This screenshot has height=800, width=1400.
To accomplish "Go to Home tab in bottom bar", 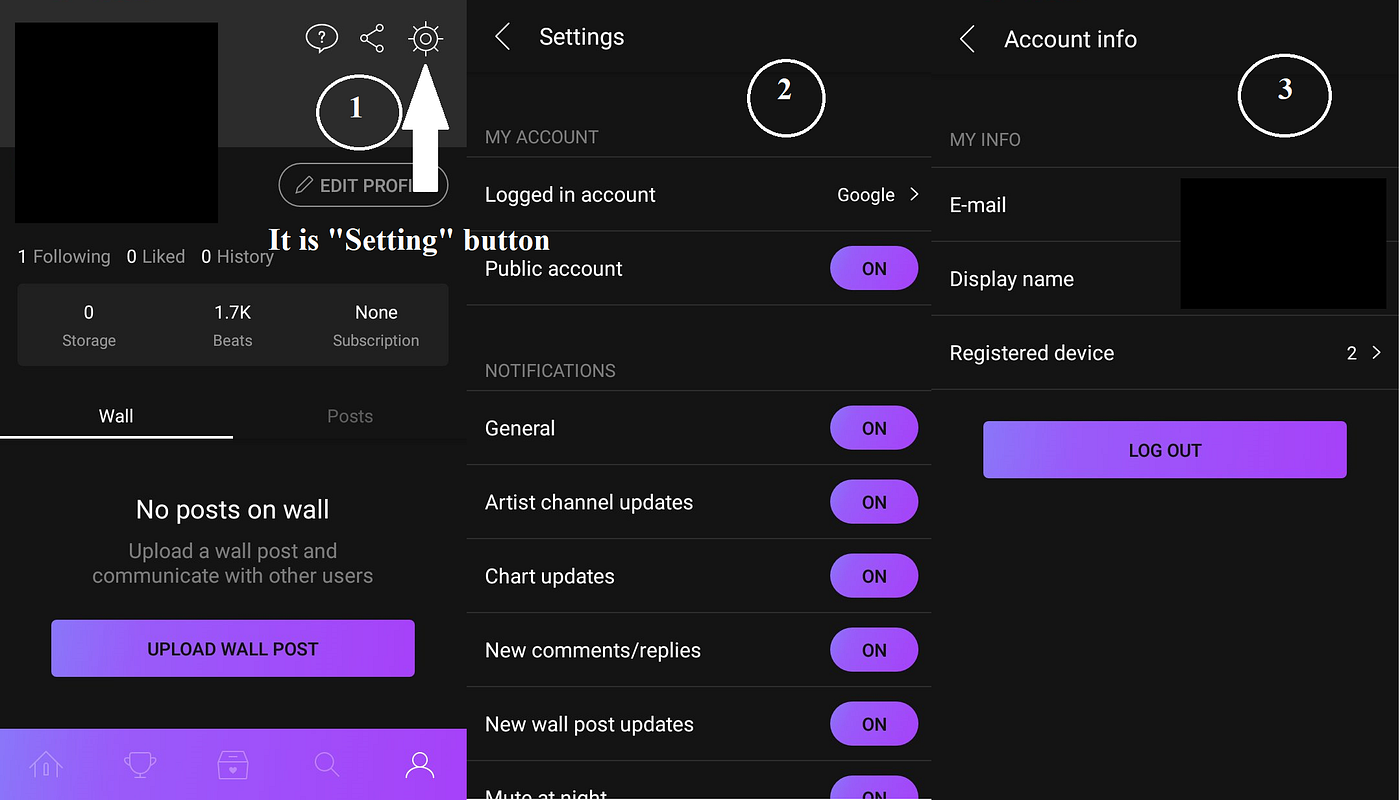I will 46,765.
